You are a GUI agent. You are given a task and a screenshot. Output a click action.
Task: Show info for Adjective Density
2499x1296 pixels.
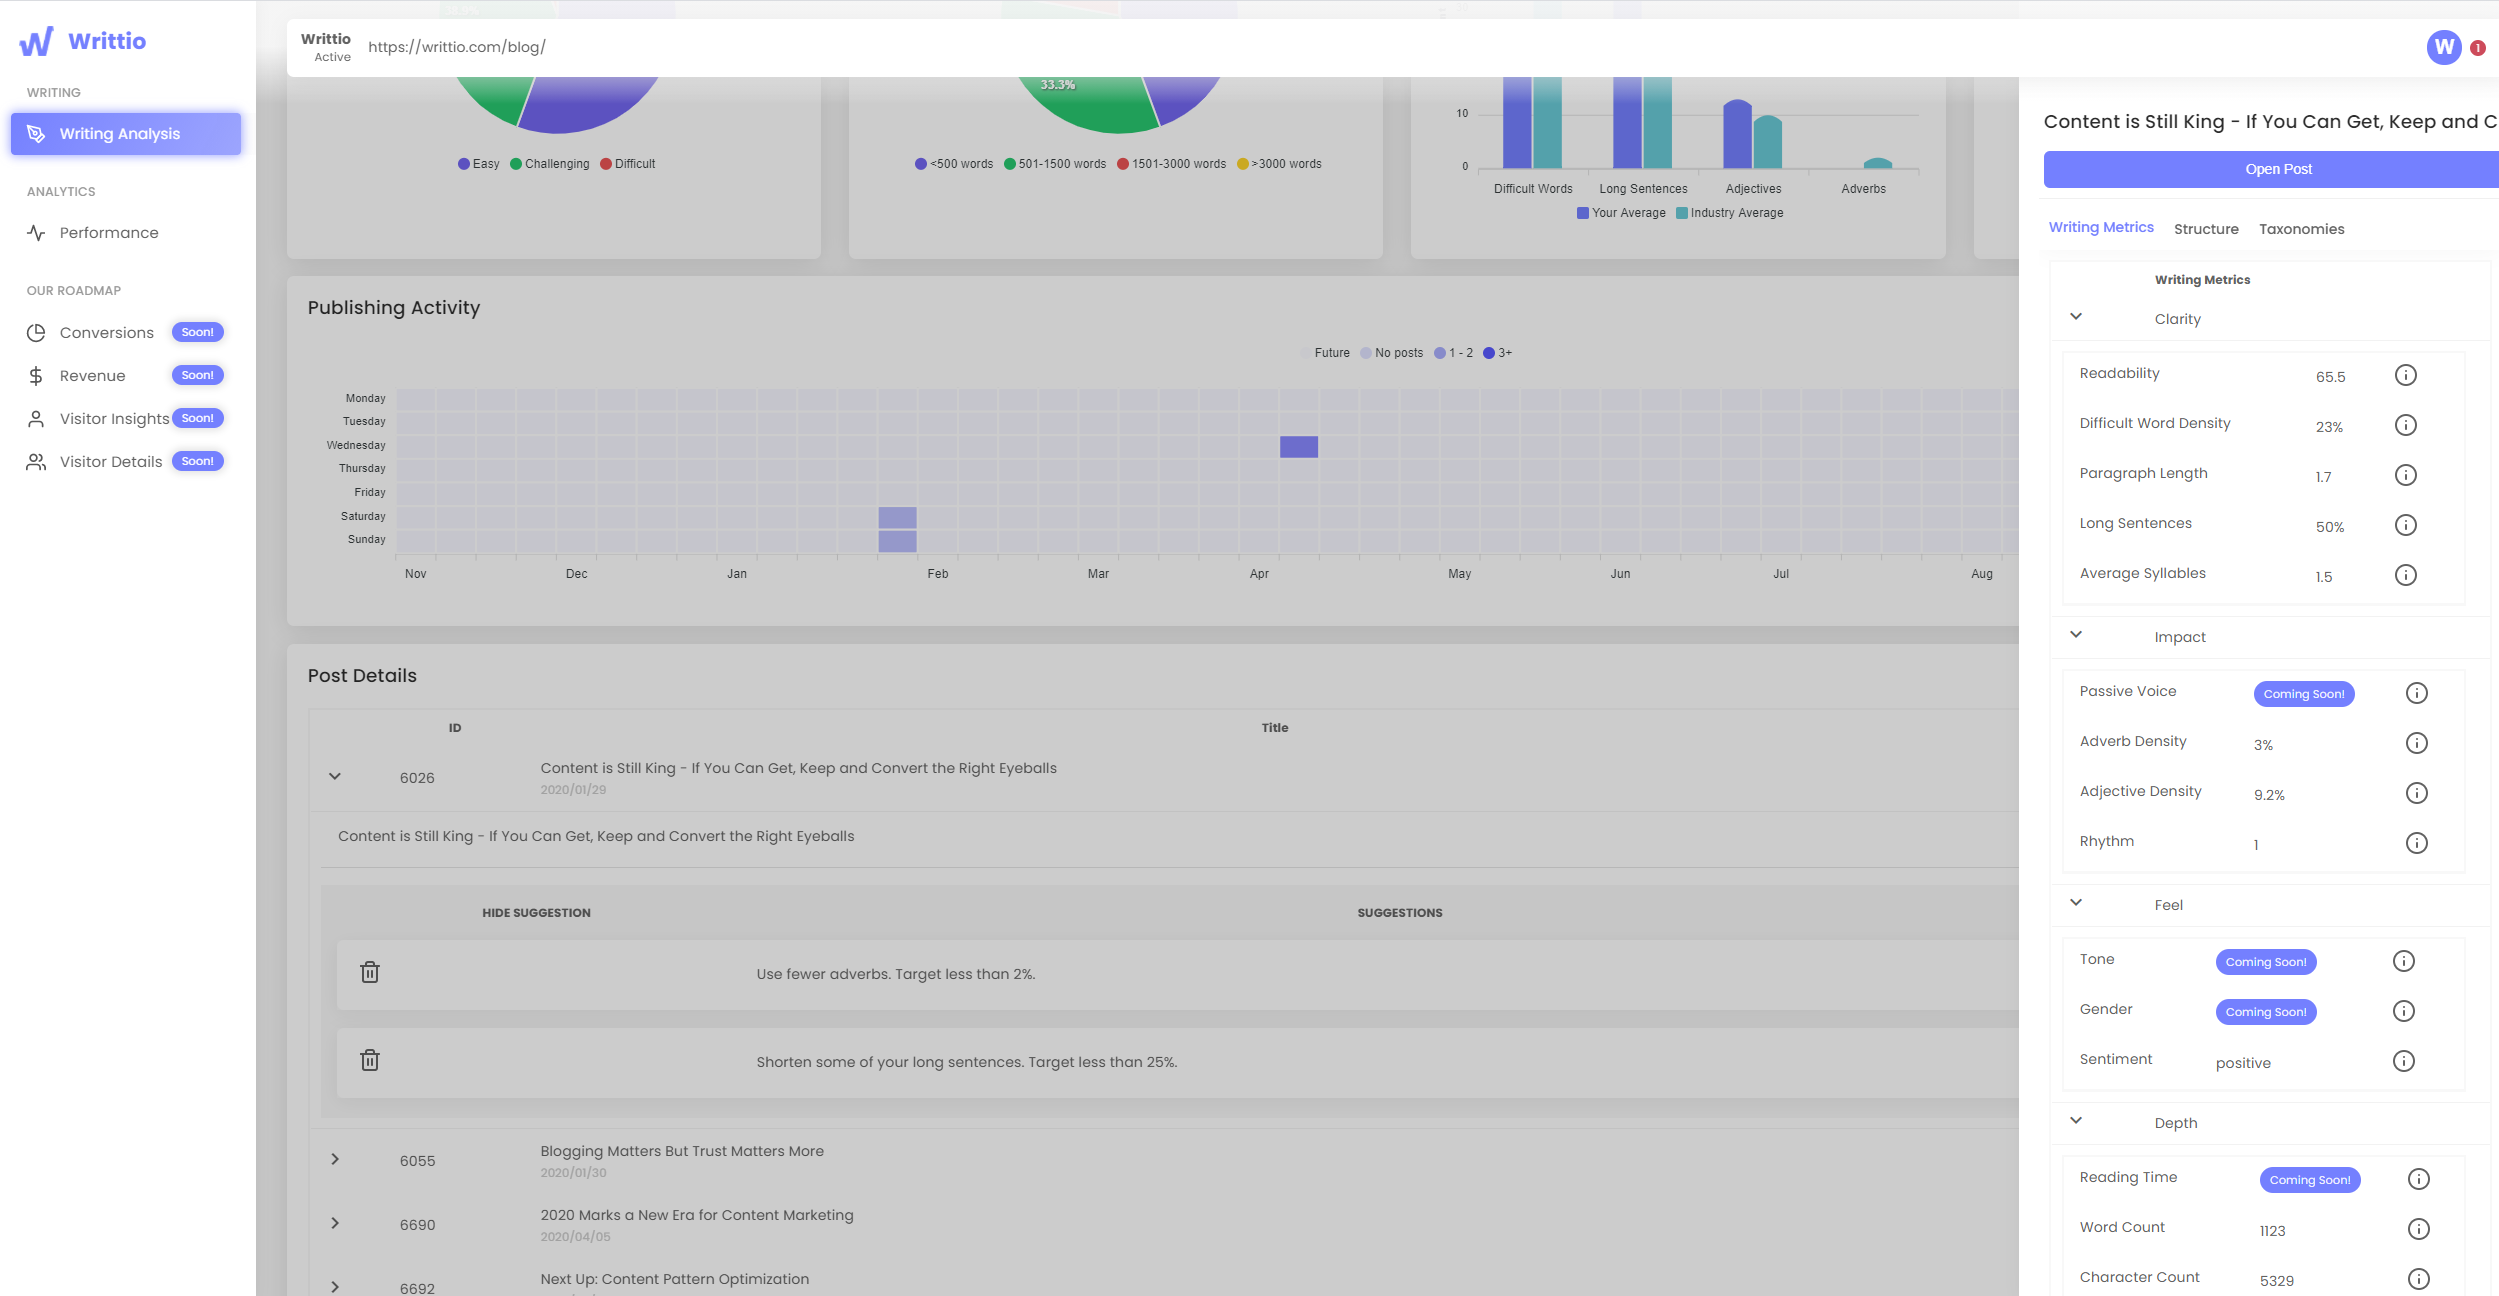click(x=2417, y=793)
